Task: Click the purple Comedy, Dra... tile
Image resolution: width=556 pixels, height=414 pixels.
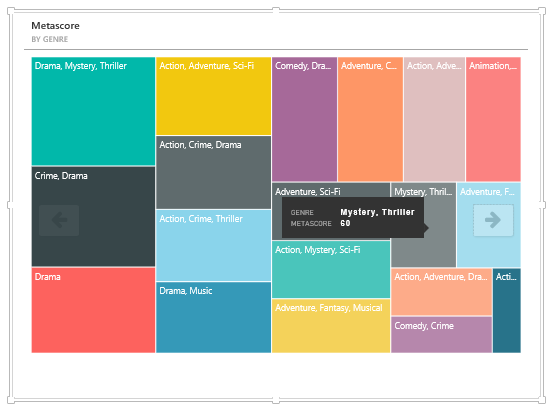Action: pyautogui.click(x=304, y=119)
